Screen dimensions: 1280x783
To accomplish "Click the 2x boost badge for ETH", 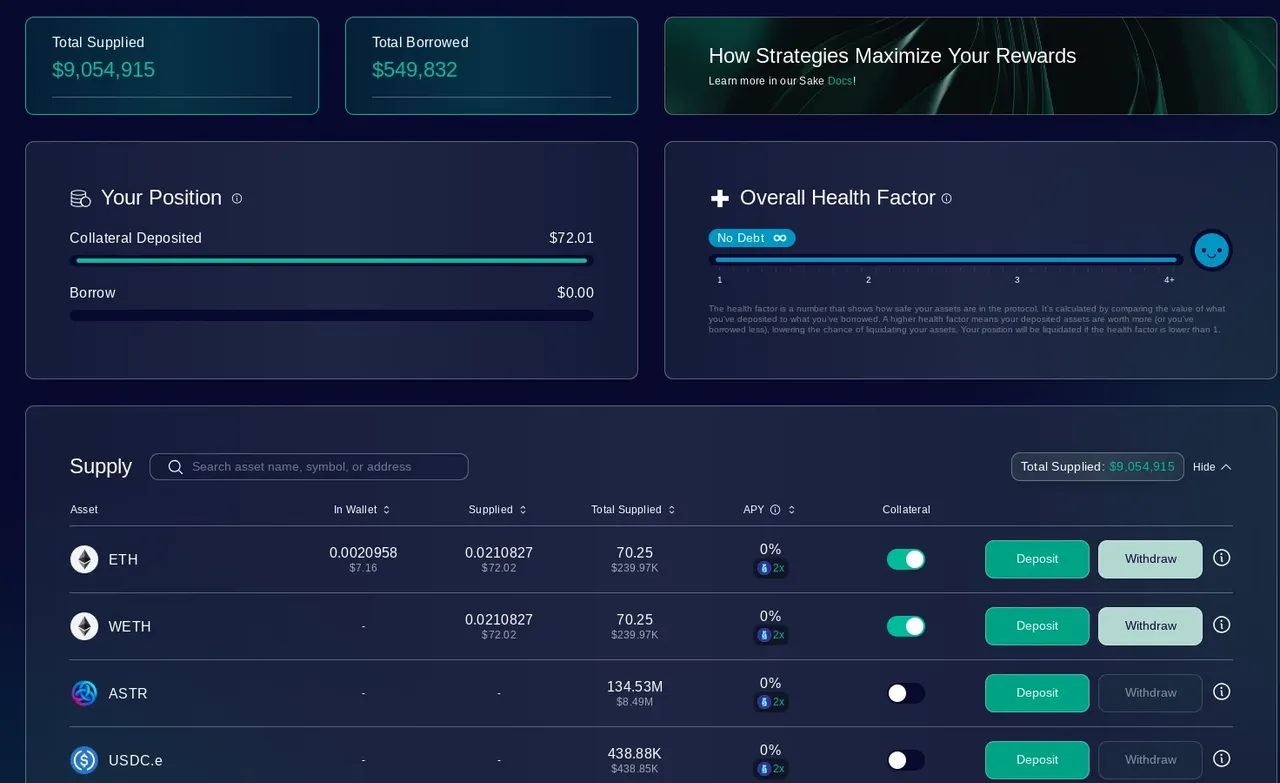I will tap(771, 568).
